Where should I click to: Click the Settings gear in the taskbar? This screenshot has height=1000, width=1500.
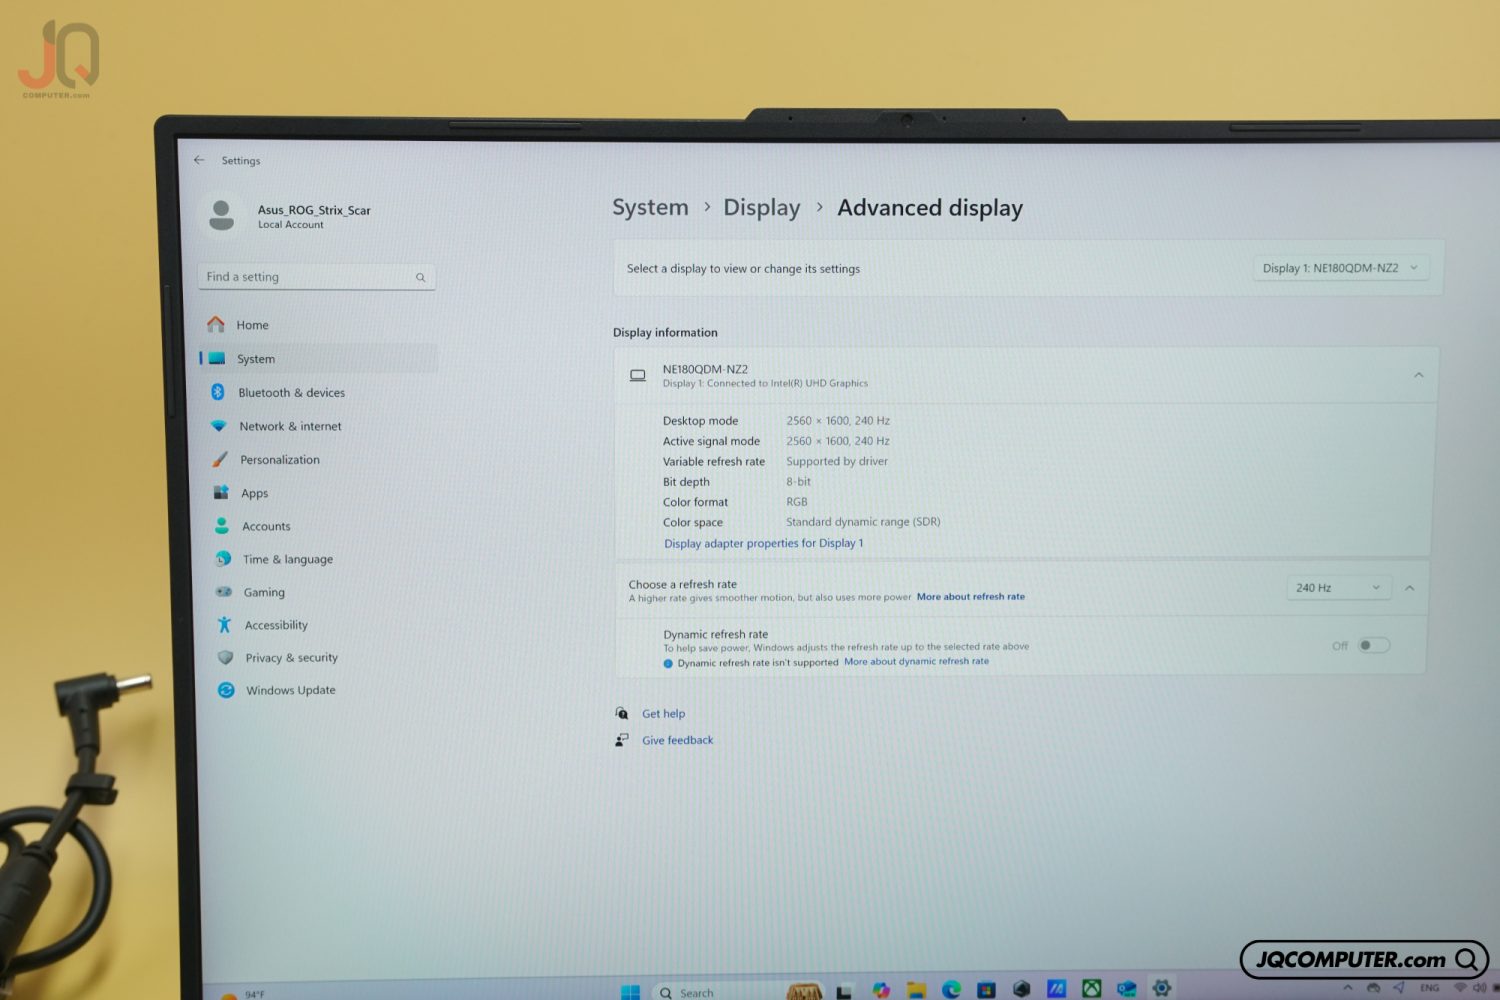(x=1161, y=988)
